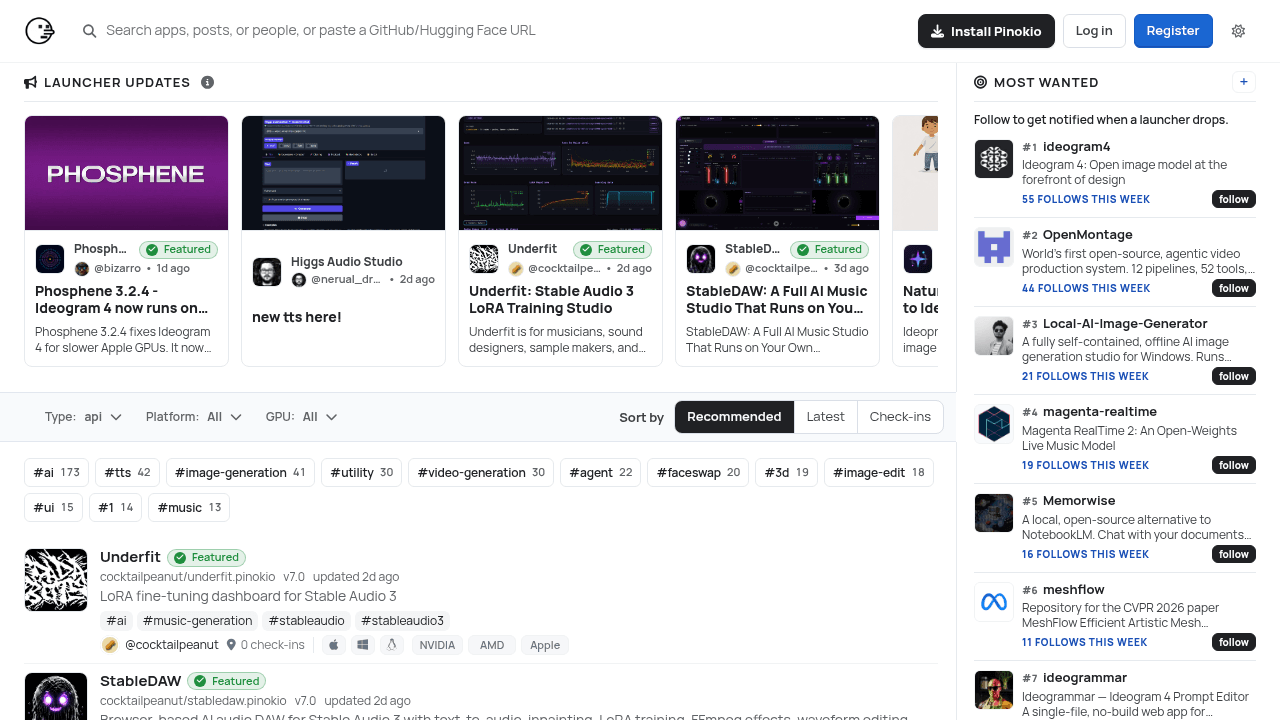Open the Underfit app title link

pyautogui.click(x=130, y=557)
